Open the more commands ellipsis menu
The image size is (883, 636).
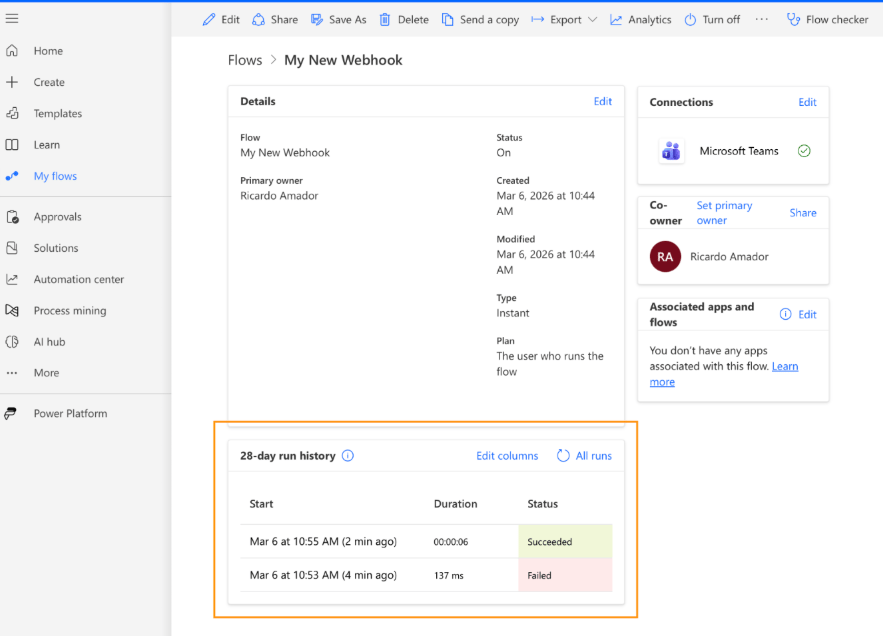click(762, 19)
